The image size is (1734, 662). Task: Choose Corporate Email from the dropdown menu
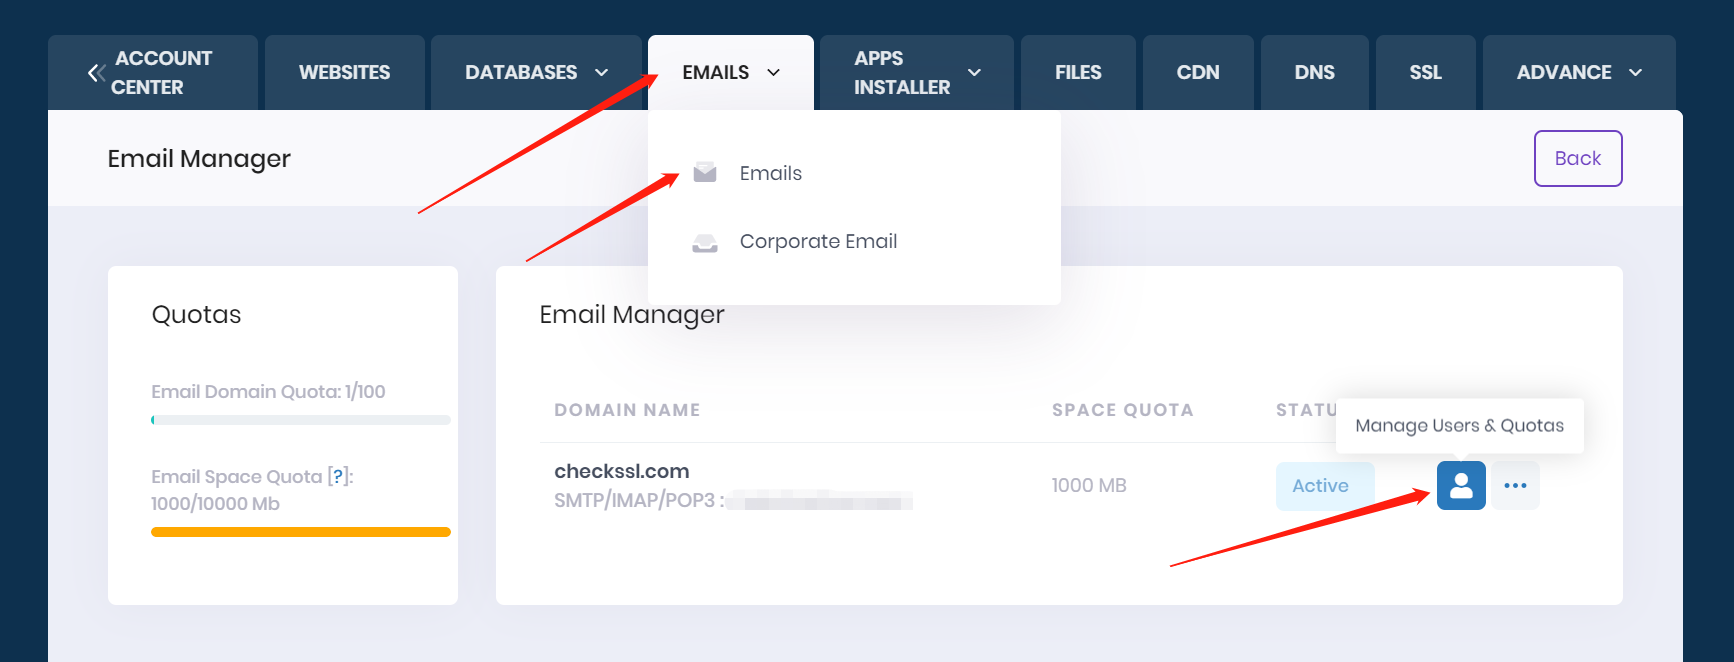(x=817, y=242)
